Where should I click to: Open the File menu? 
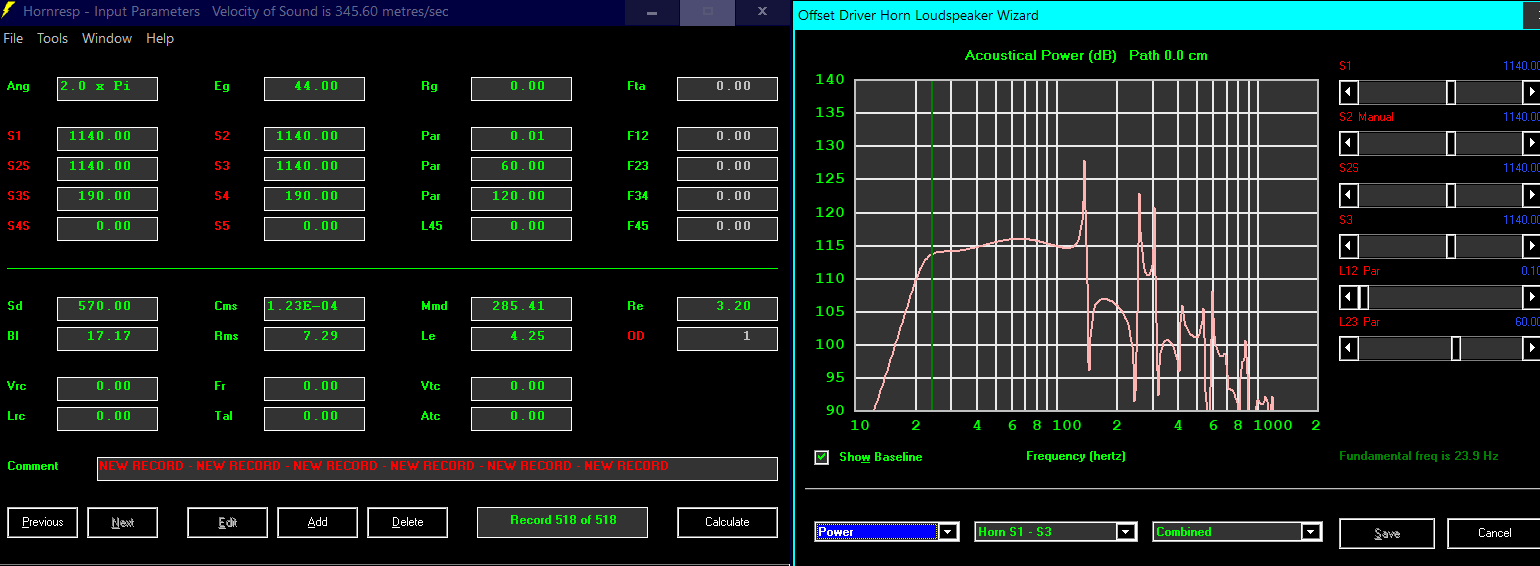13,38
